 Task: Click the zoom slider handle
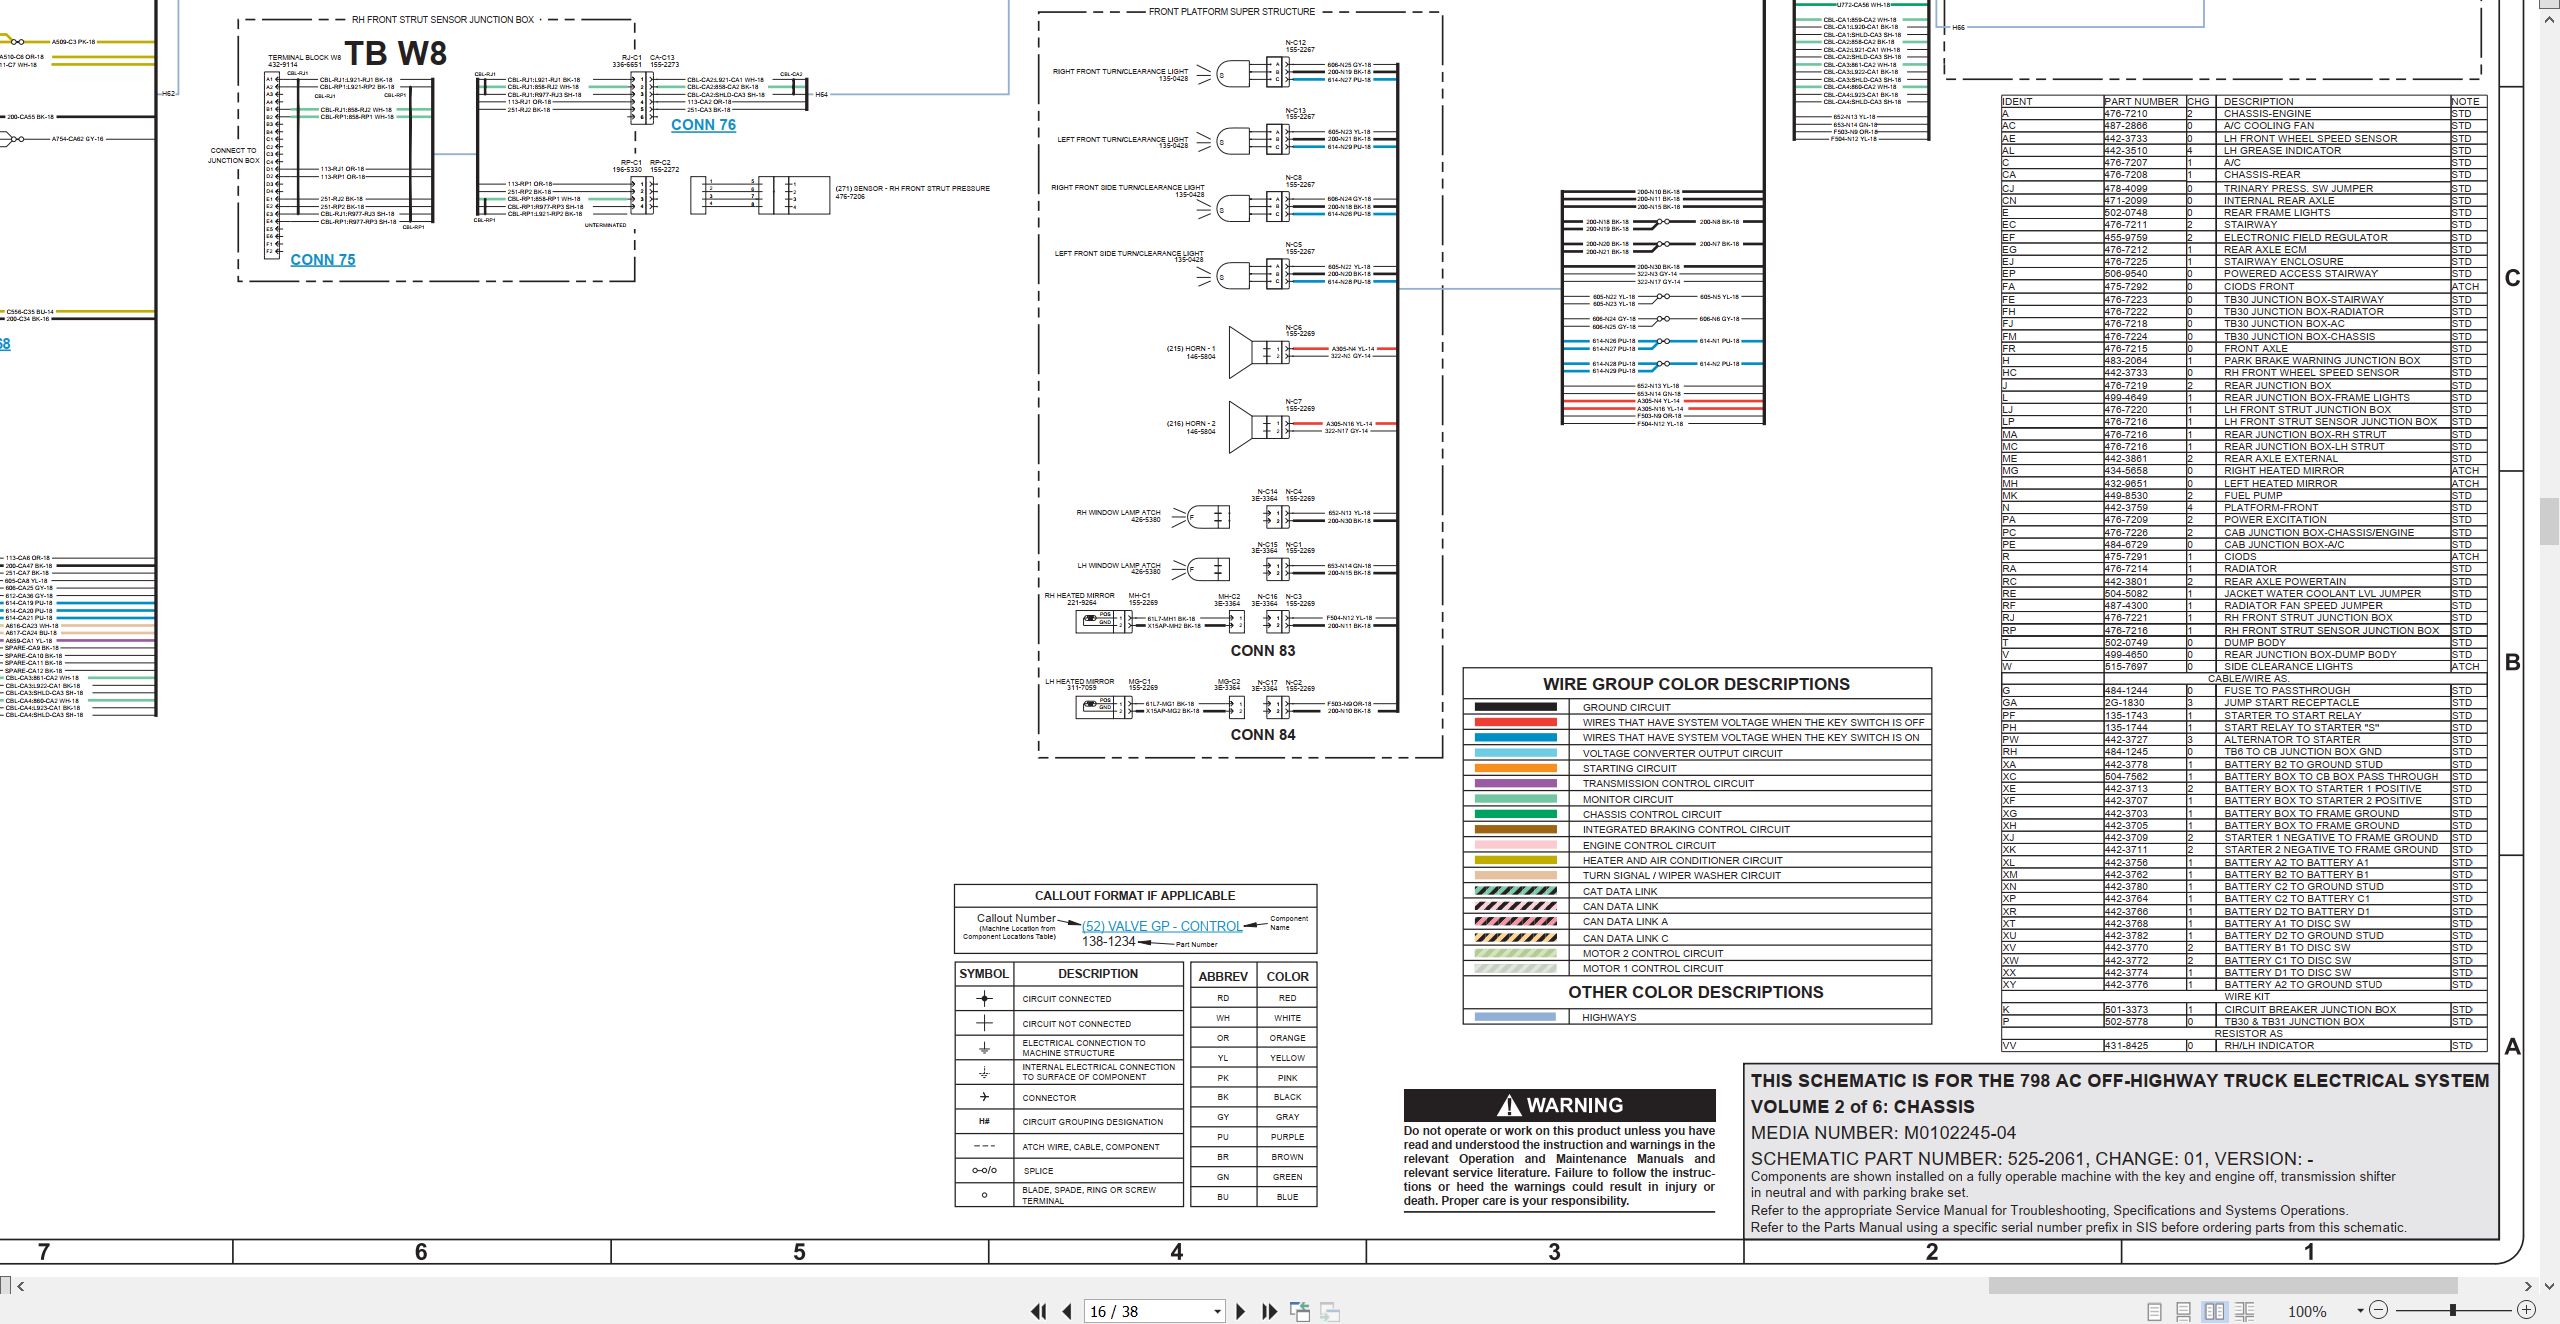2453,1310
